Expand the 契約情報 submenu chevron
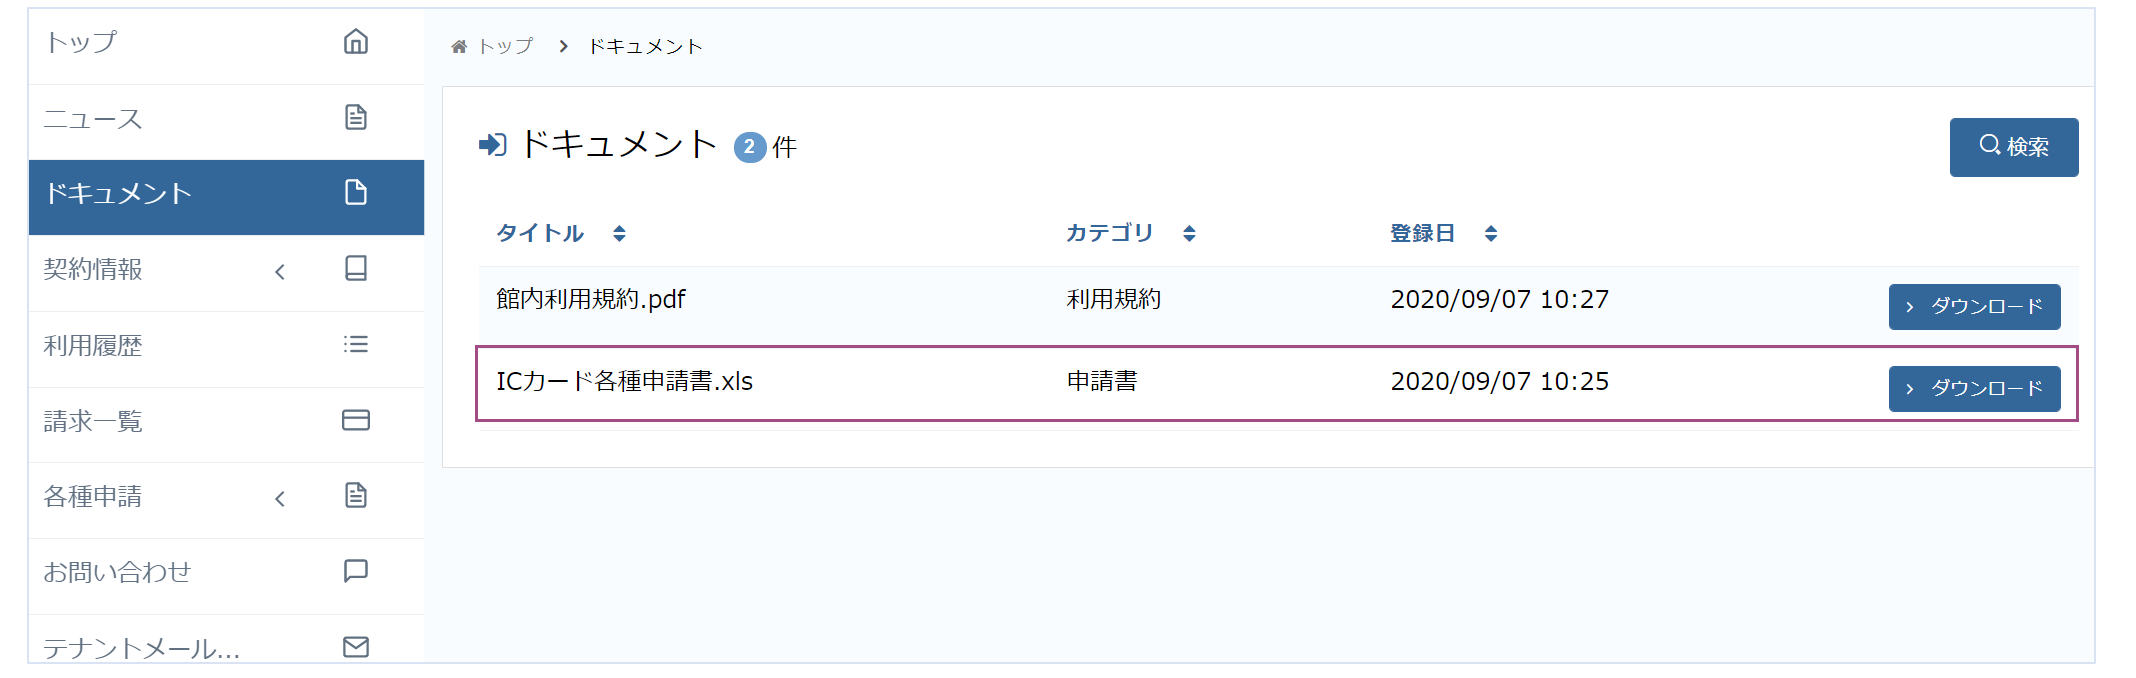Viewport: 2136px width, 678px height. (280, 271)
